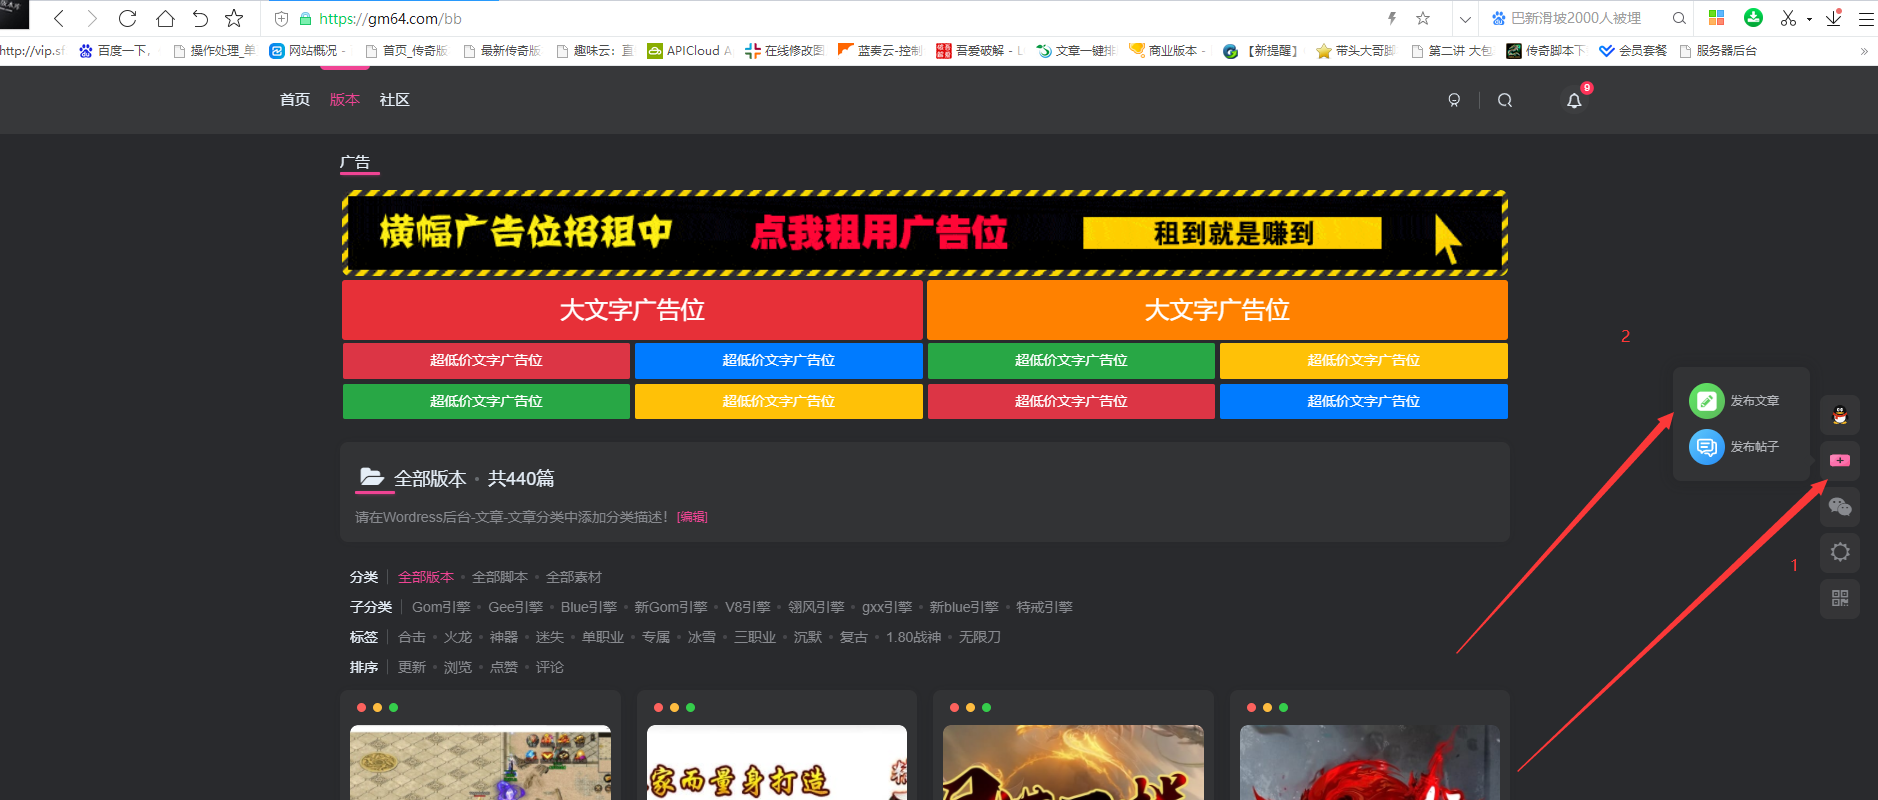Select the 版本 nav item

click(345, 100)
